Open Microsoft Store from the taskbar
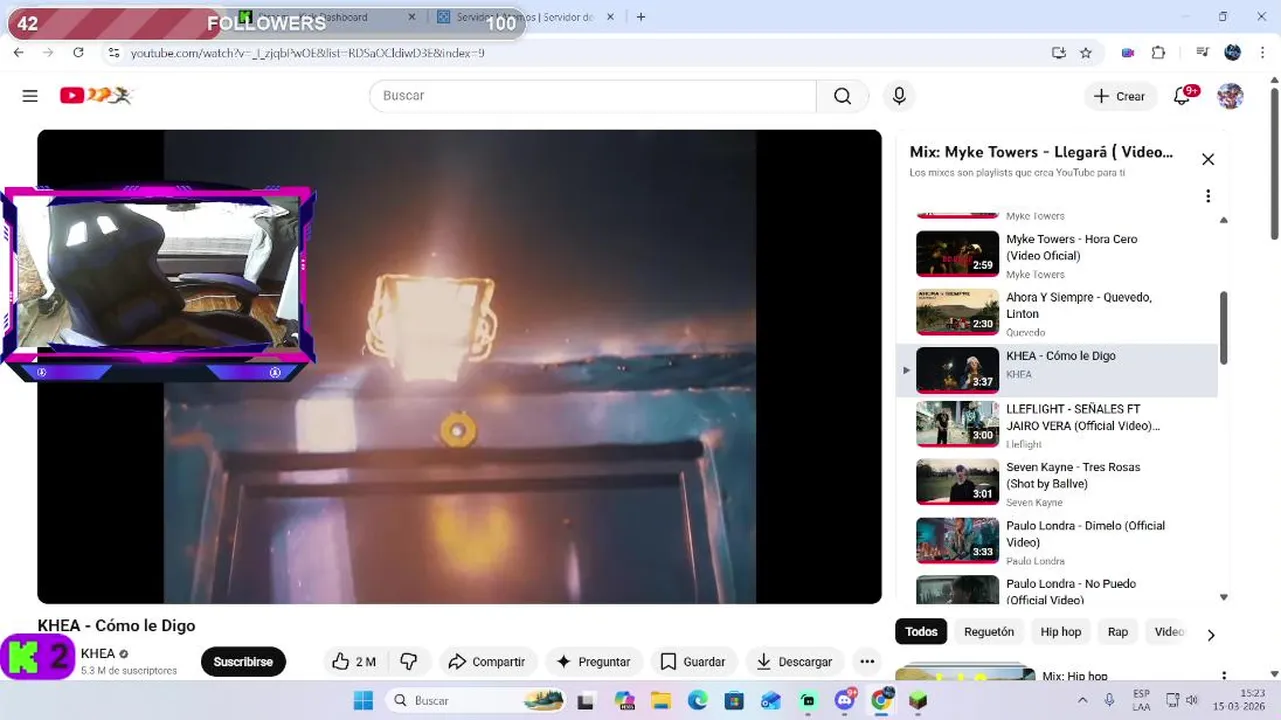The image size is (1281, 720). tap(734, 701)
